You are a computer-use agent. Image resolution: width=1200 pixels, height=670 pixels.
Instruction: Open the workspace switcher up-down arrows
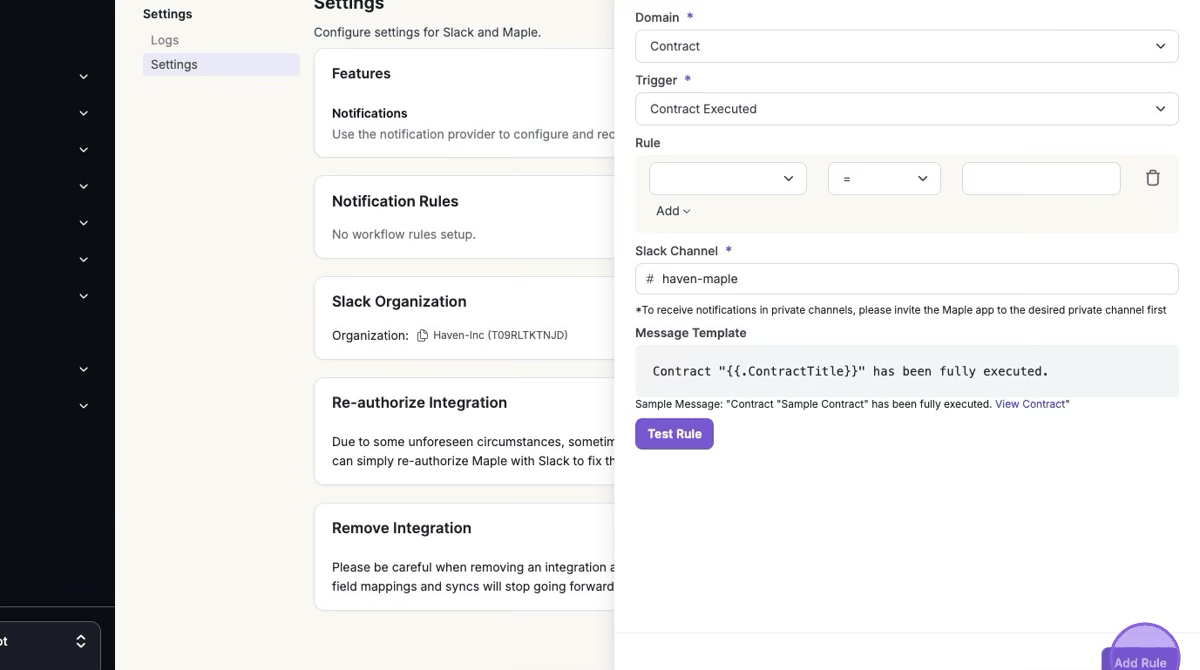pyautogui.click(x=81, y=641)
